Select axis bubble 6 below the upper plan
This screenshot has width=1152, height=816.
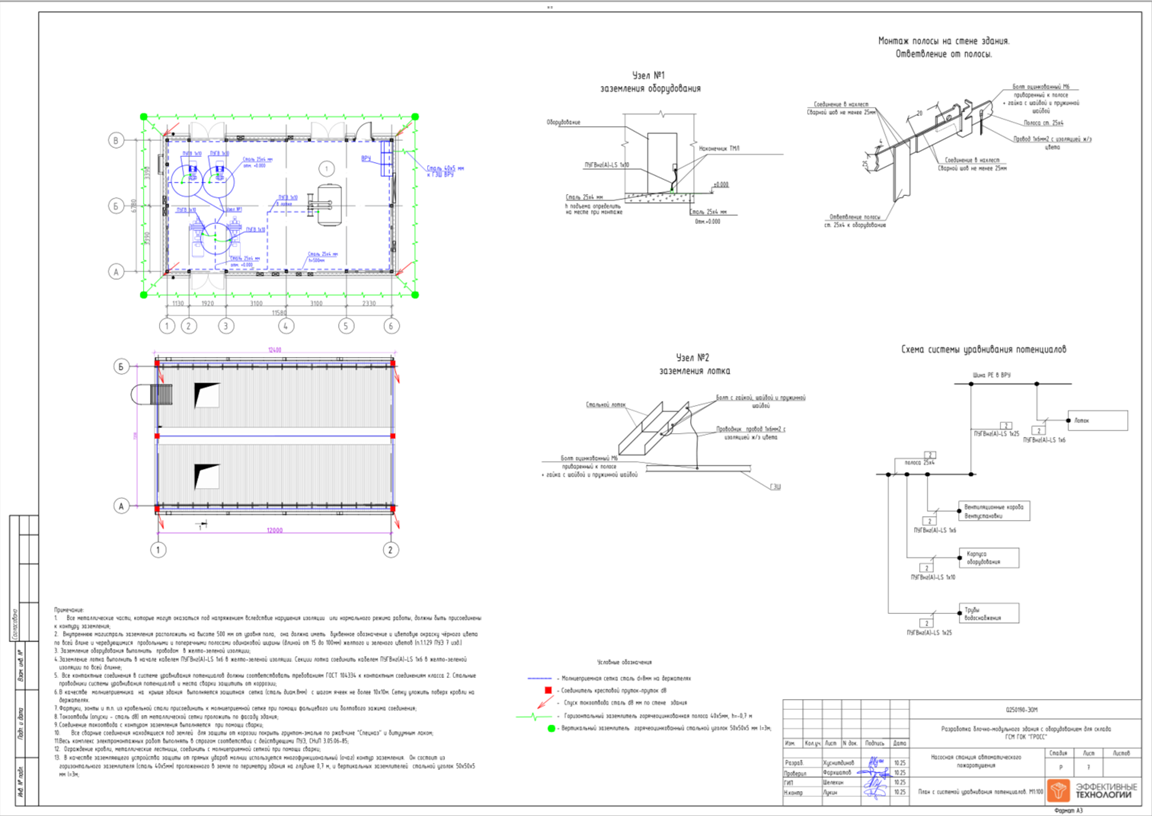[x=391, y=325]
